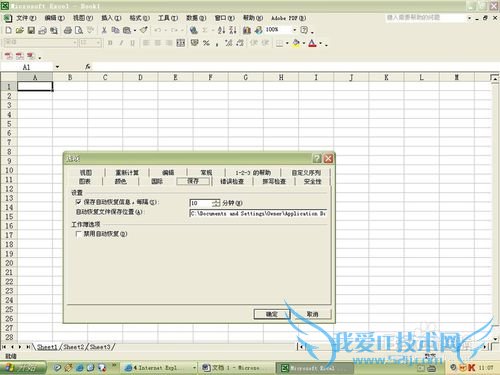The width and height of the screenshot is (500, 375).
Task: Click the Paste clipboard icon
Action: tap(127, 30)
